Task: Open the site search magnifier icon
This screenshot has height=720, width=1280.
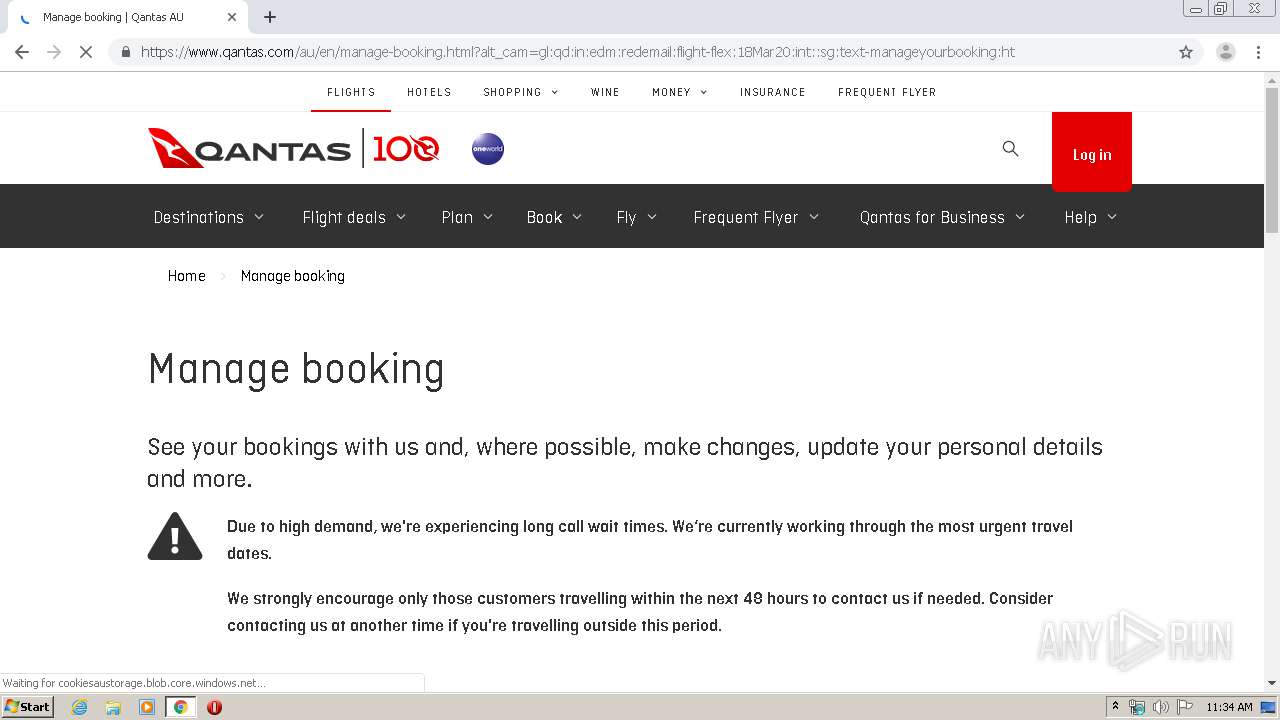Action: click(x=1011, y=149)
